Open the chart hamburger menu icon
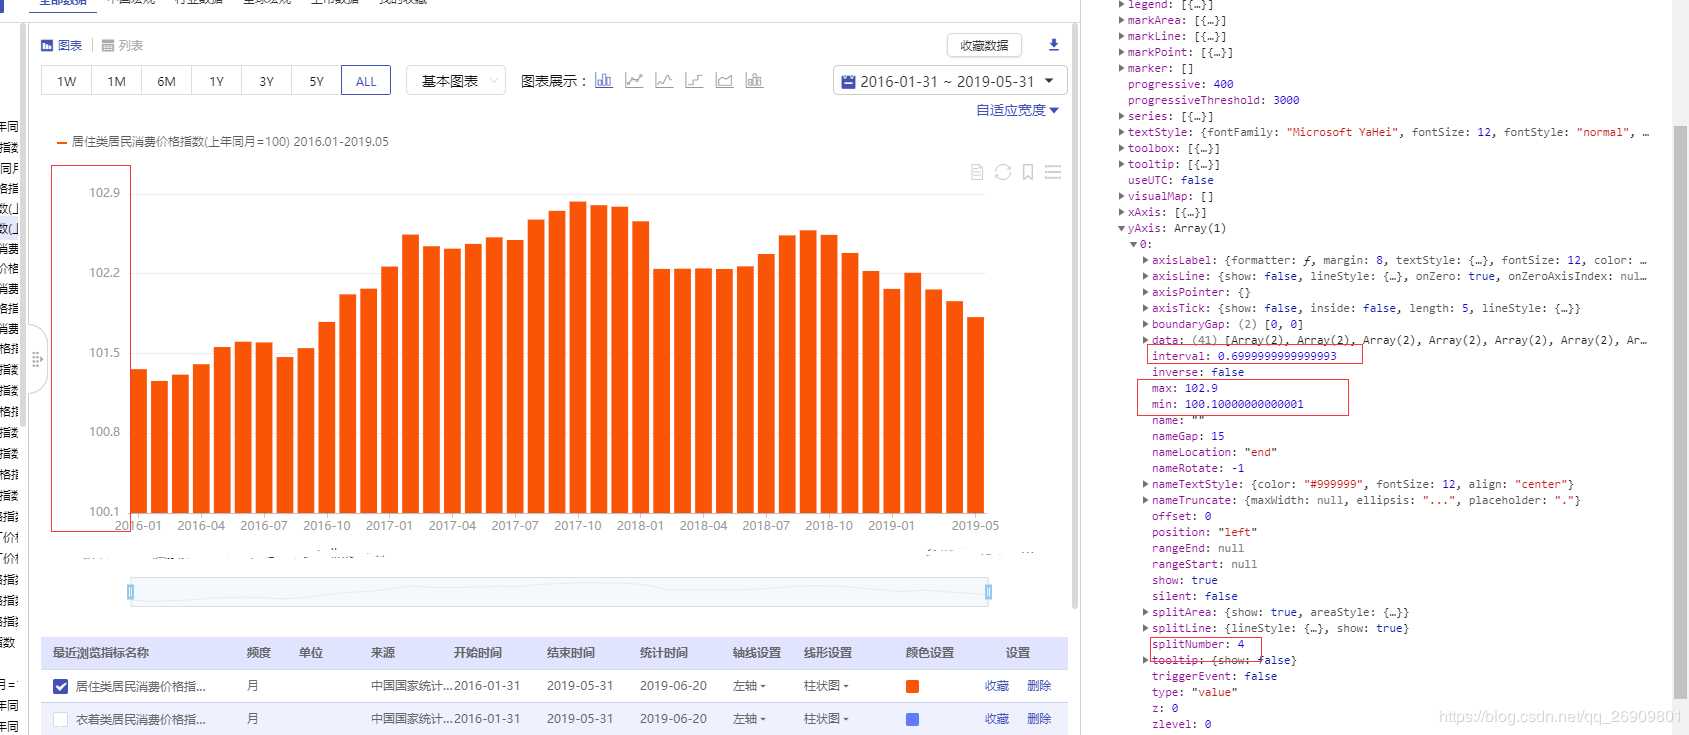The height and width of the screenshot is (735, 1689). point(1052,172)
